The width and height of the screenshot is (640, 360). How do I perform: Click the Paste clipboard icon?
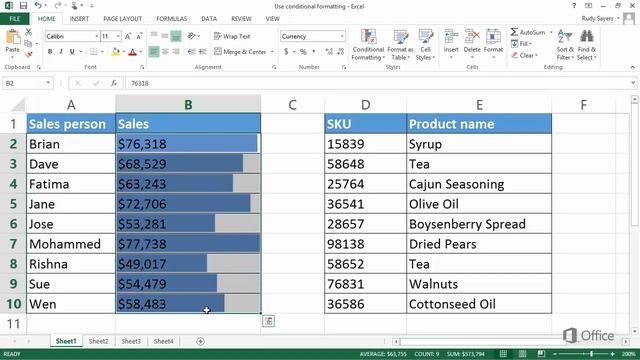coord(12,37)
